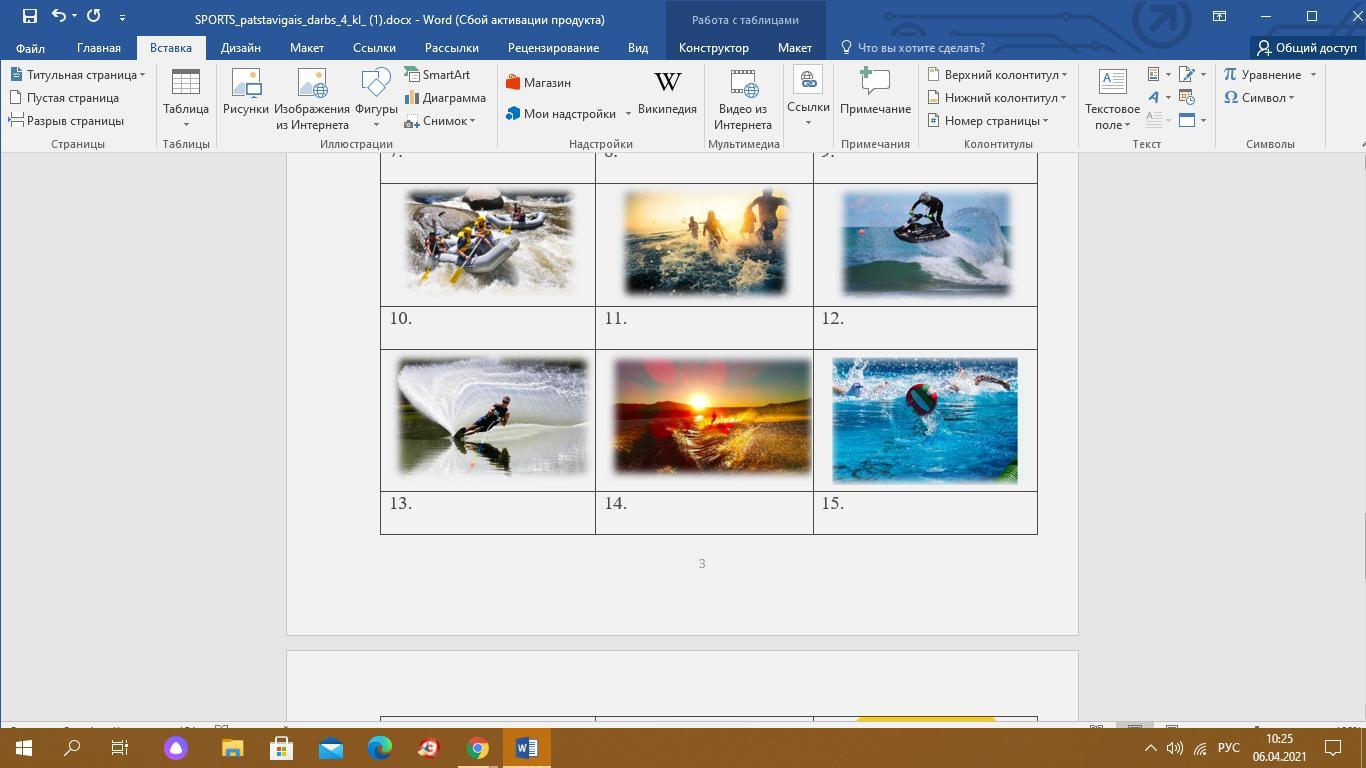Click the Общий доступ share button

1307,47
